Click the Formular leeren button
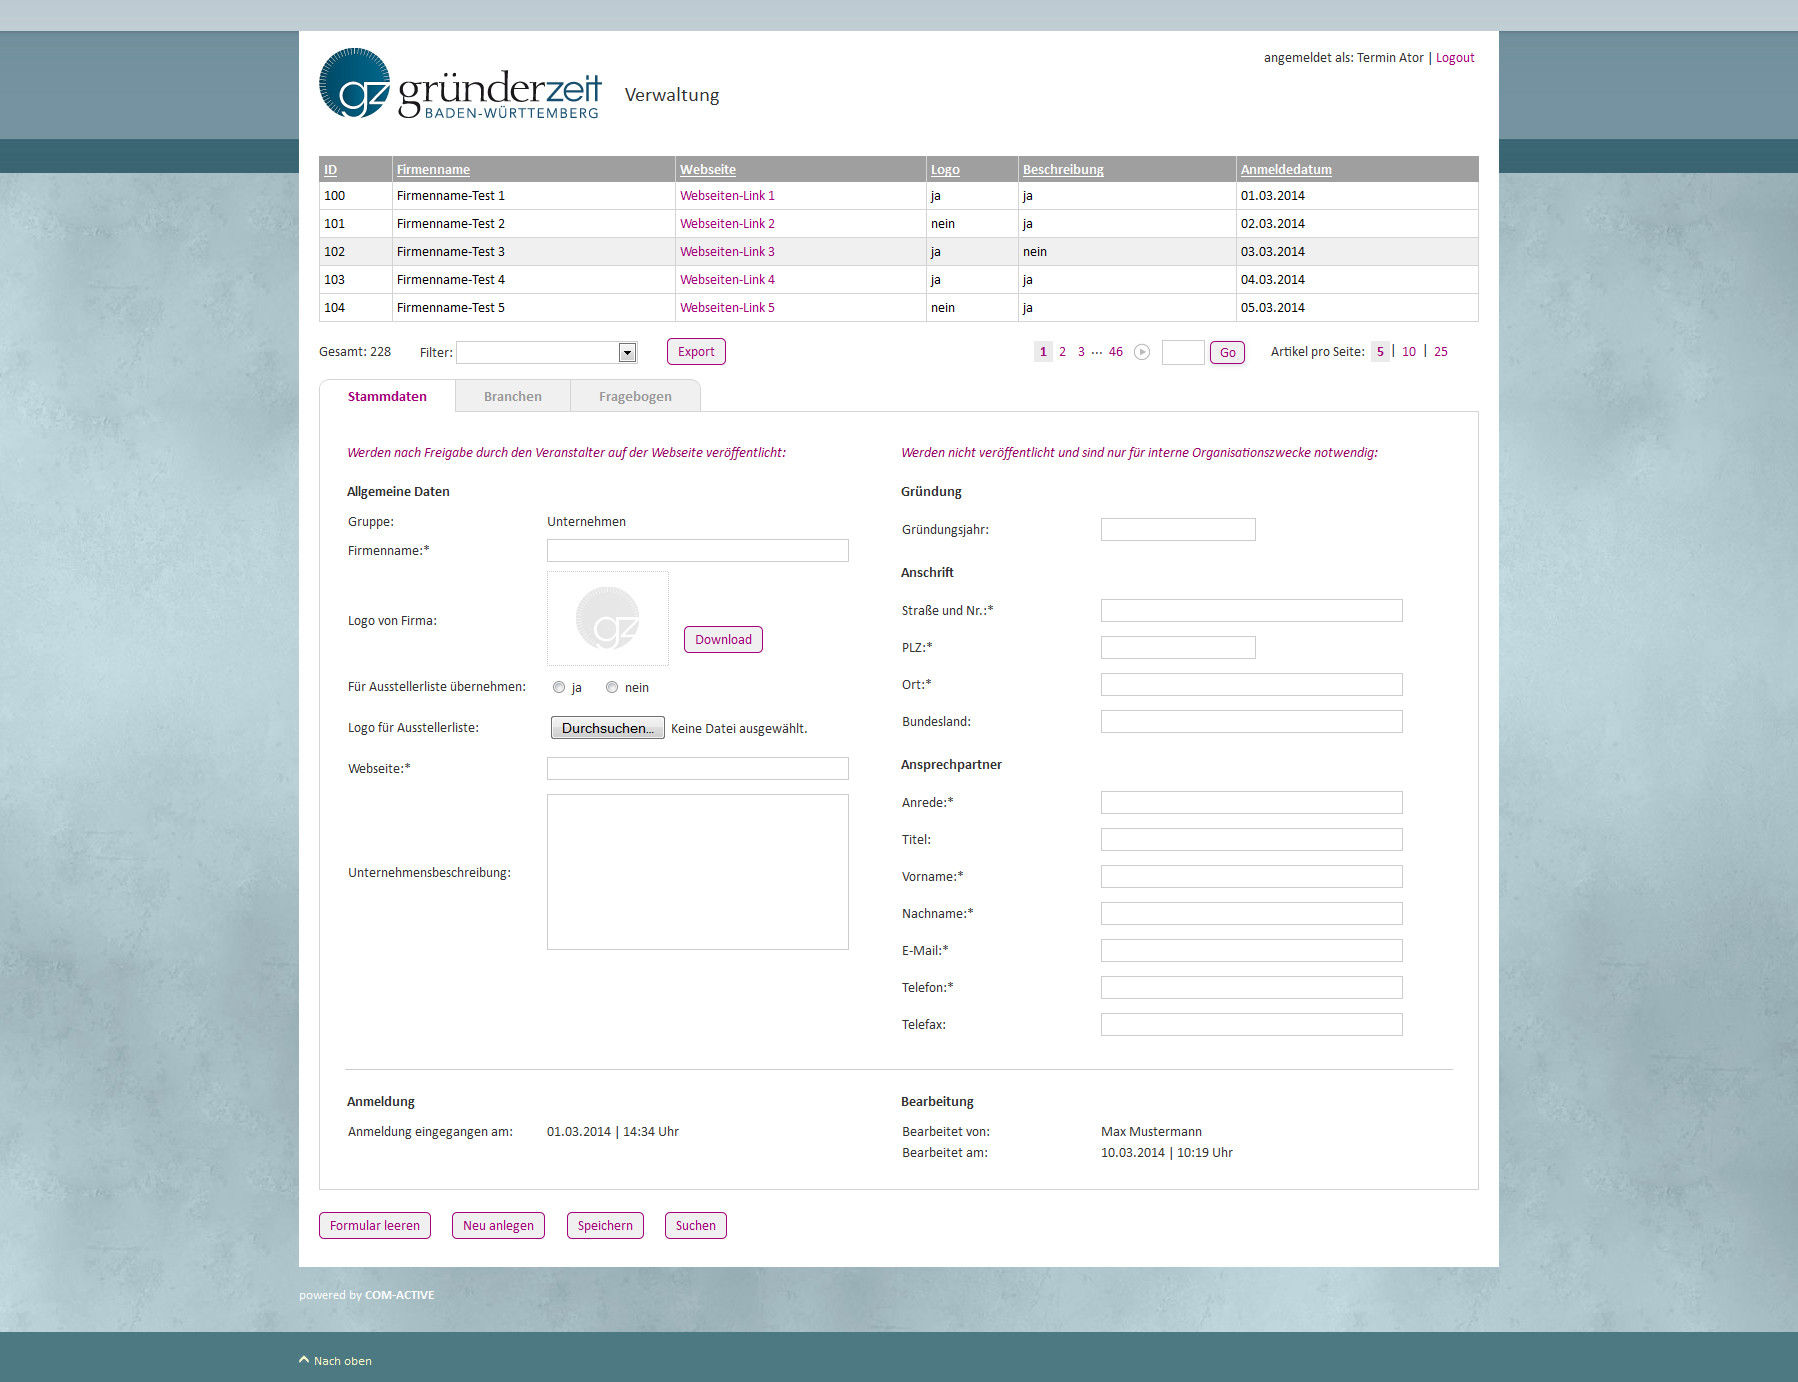Screen dimensions: 1798x1382 375,1226
